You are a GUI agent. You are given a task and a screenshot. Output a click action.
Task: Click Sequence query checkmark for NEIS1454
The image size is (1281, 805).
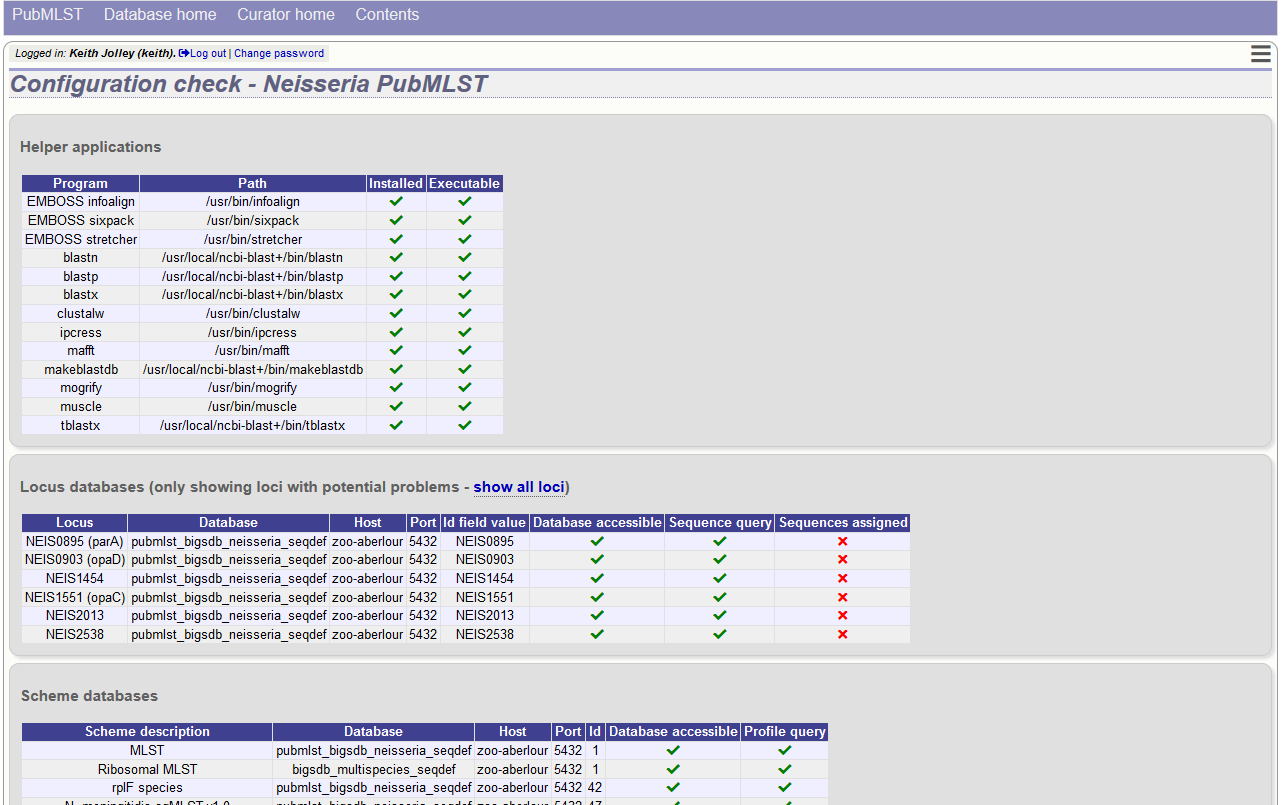click(720, 578)
